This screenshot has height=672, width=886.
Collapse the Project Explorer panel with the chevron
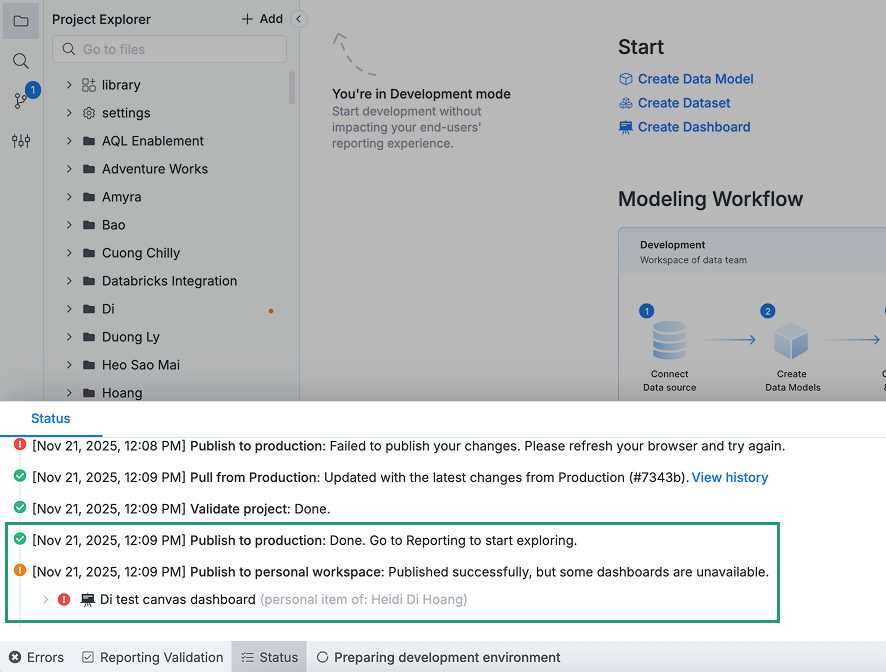297,18
